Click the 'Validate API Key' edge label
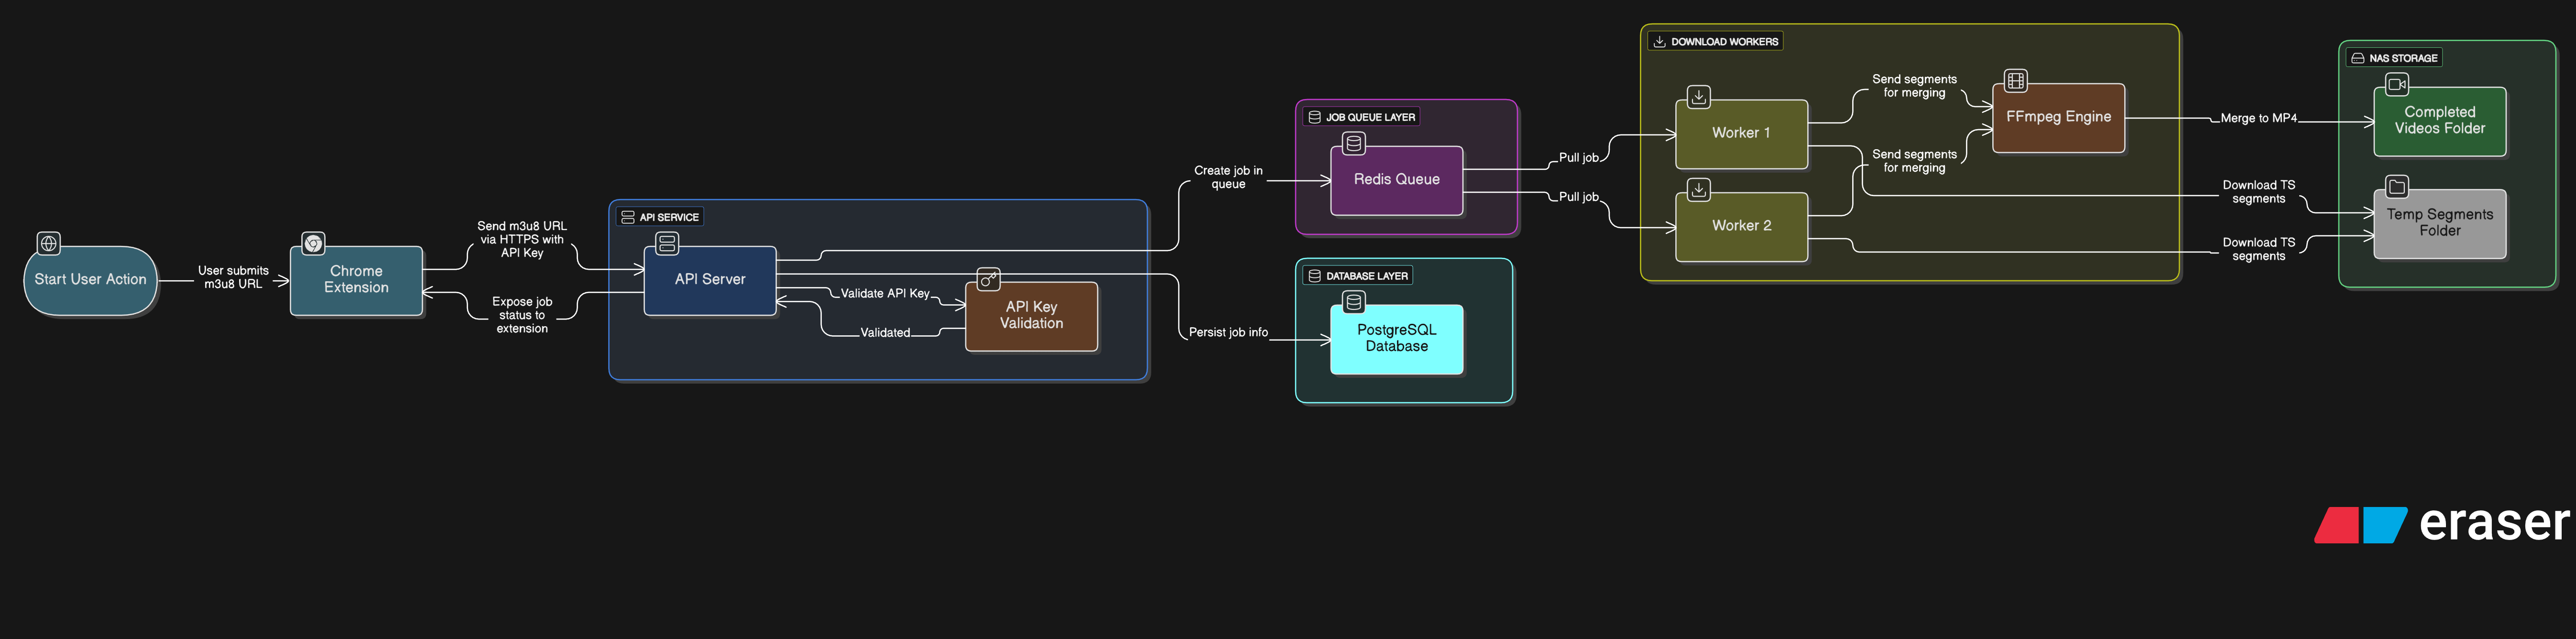This screenshot has height=639, width=2576. (885, 293)
